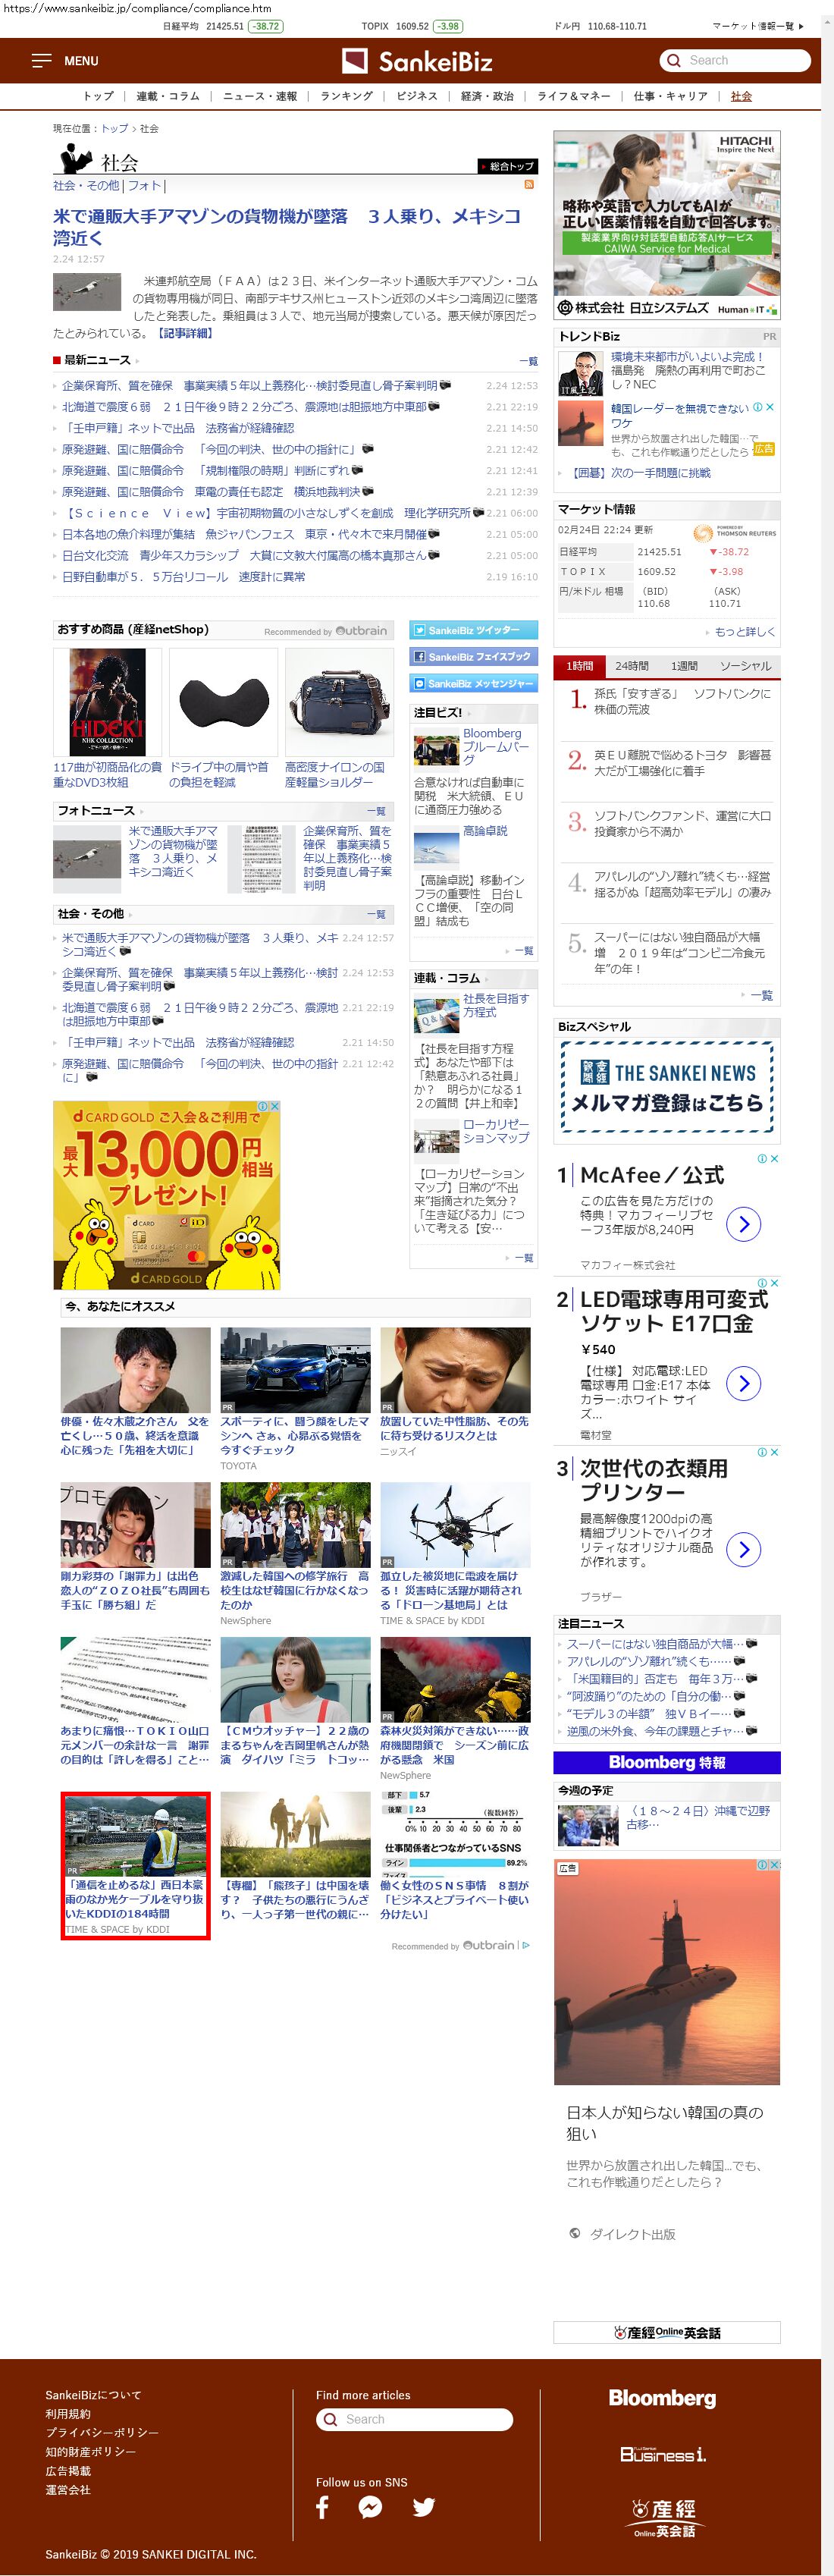This screenshot has width=834, height=2576.
Task: Expand 一覧 under the ranking list
Action: [x=761, y=995]
